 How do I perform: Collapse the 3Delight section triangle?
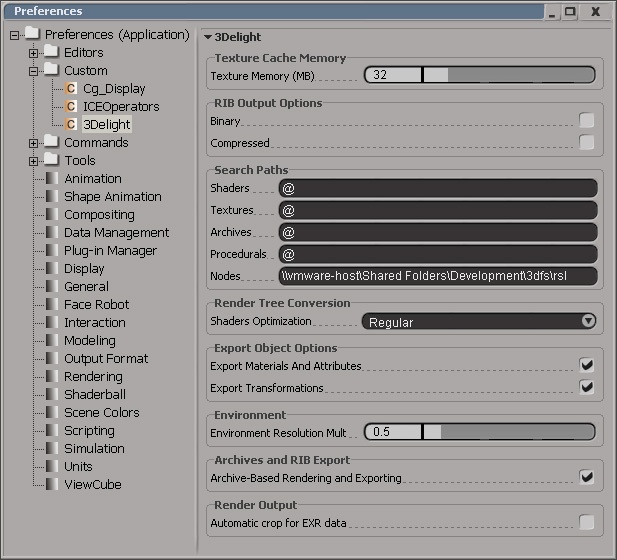[208, 37]
